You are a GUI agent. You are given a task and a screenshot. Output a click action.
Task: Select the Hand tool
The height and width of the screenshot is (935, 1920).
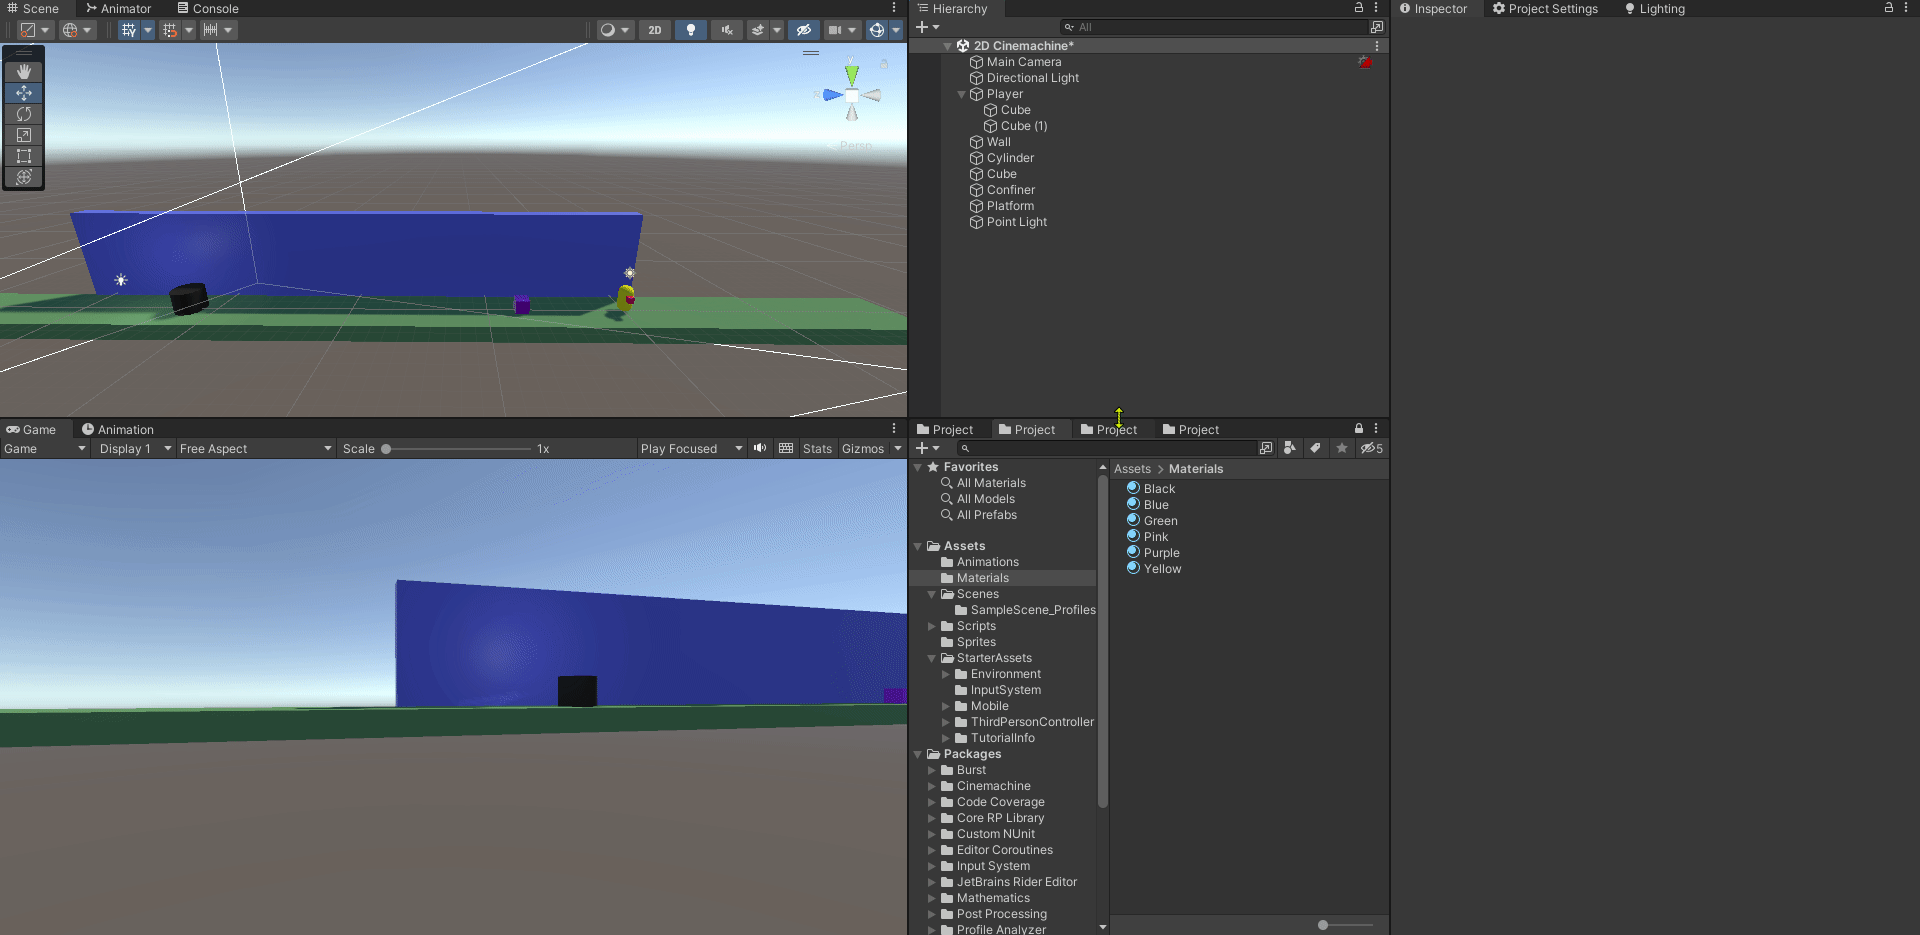click(23, 71)
